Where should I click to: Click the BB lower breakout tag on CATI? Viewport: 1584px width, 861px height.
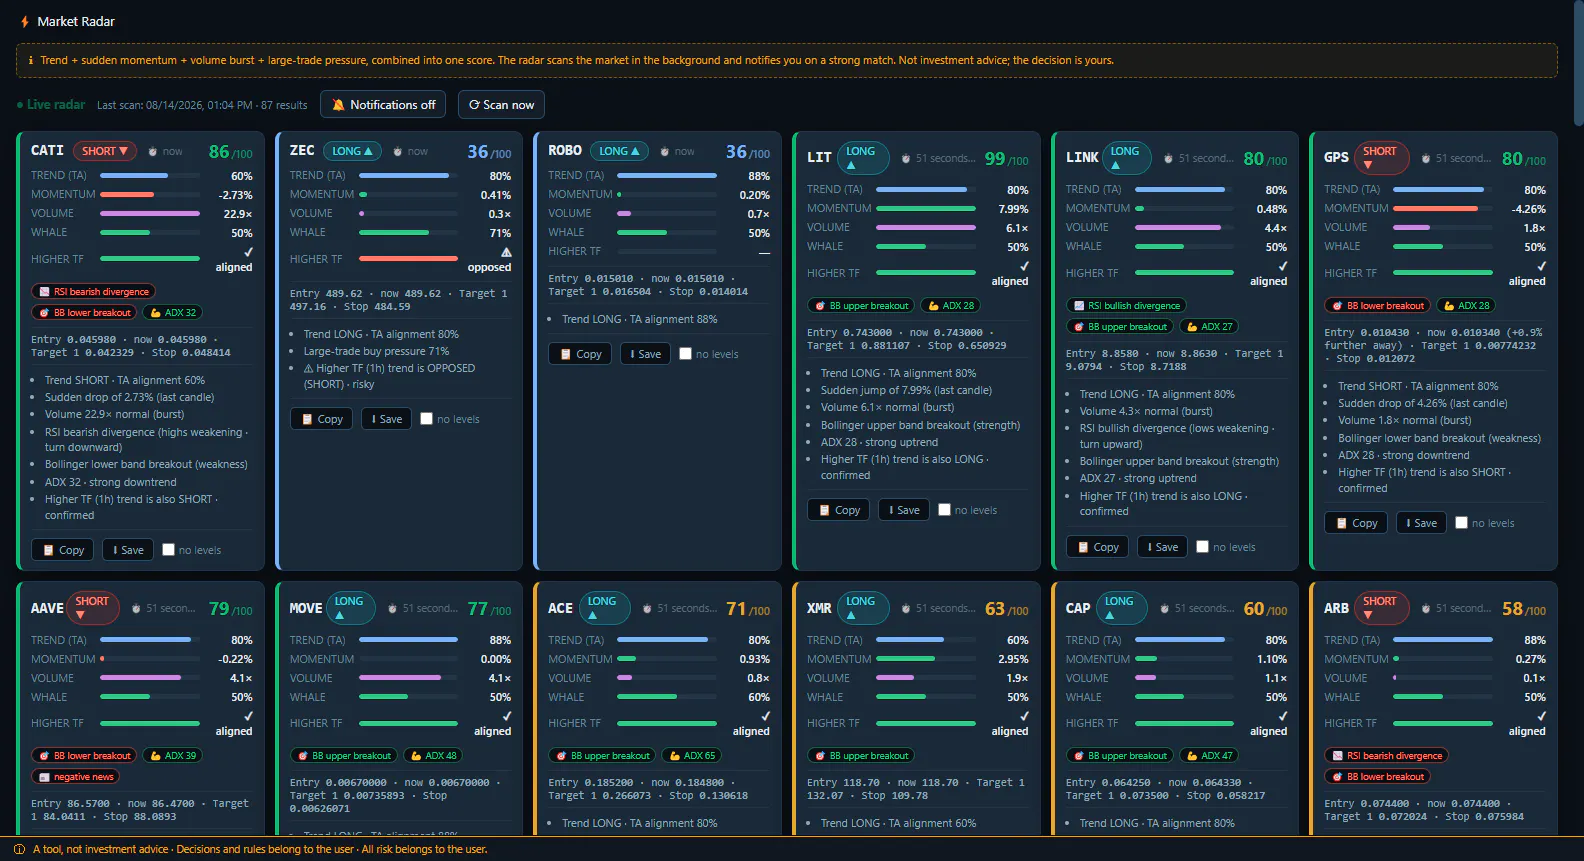84,313
